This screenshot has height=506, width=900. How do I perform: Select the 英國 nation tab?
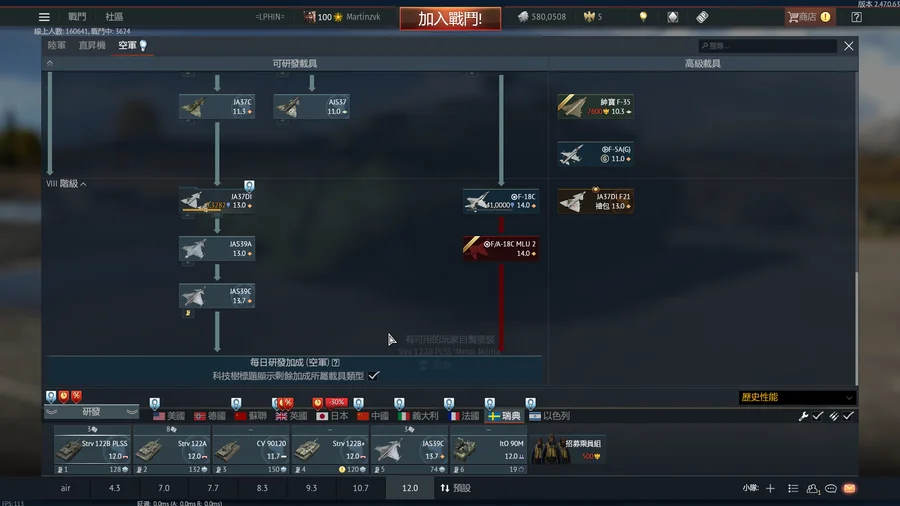pos(292,416)
